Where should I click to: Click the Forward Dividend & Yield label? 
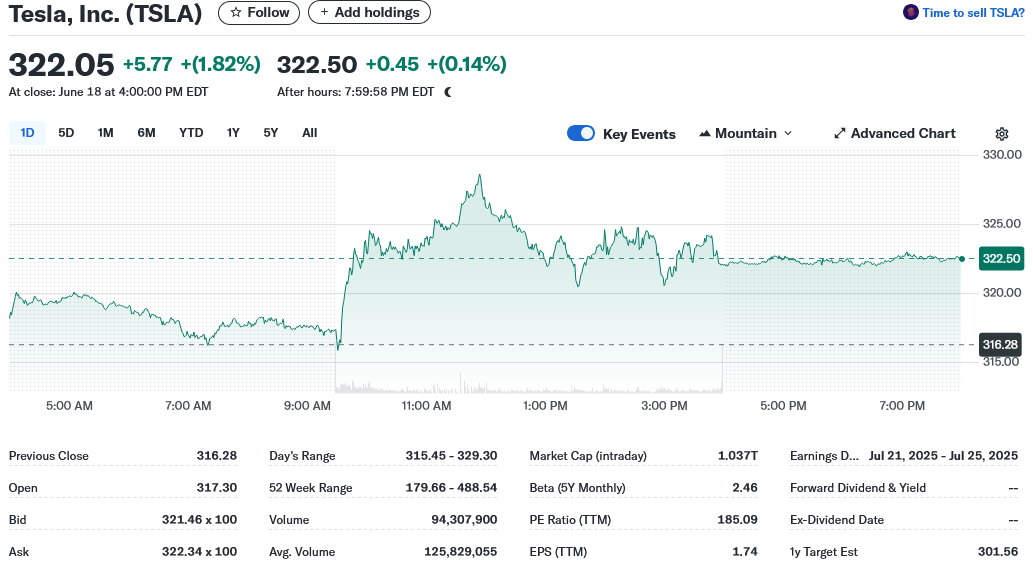(858, 488)
